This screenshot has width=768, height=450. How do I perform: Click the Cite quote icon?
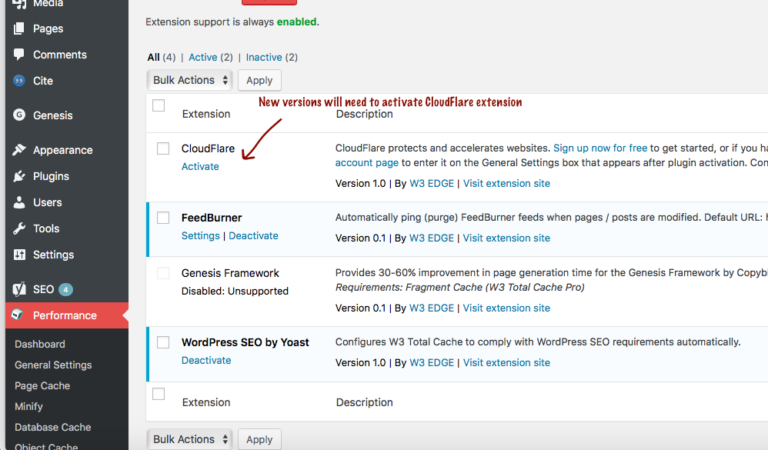(x=19, y=81)
